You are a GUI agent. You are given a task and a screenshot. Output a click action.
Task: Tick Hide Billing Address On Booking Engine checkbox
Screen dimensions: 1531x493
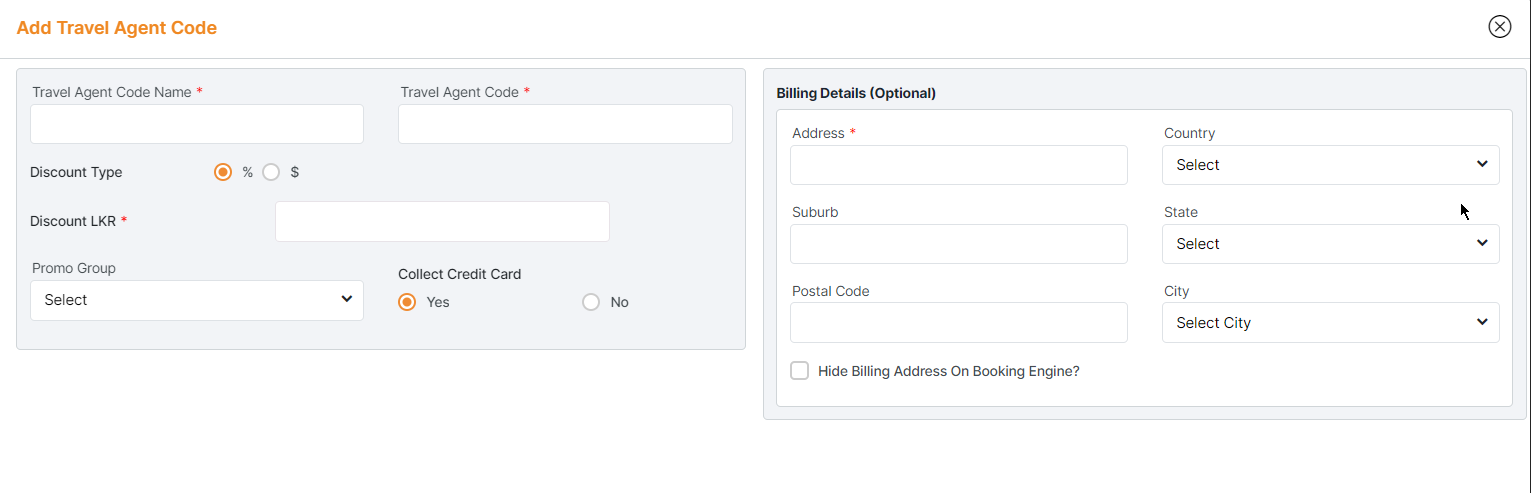point(800,371)
